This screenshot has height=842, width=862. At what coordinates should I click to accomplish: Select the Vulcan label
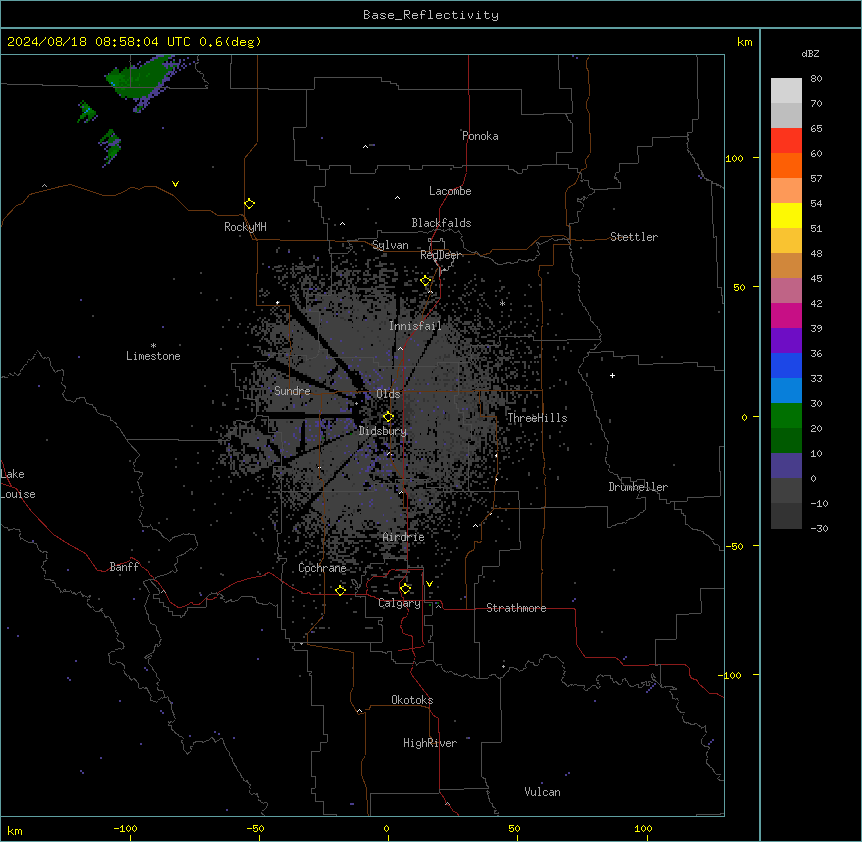coord(543,792)
